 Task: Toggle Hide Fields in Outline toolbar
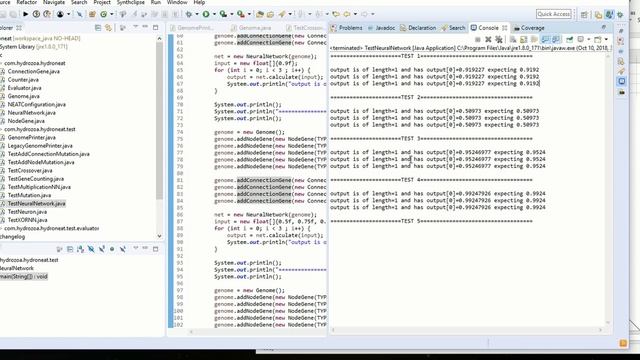91,249
